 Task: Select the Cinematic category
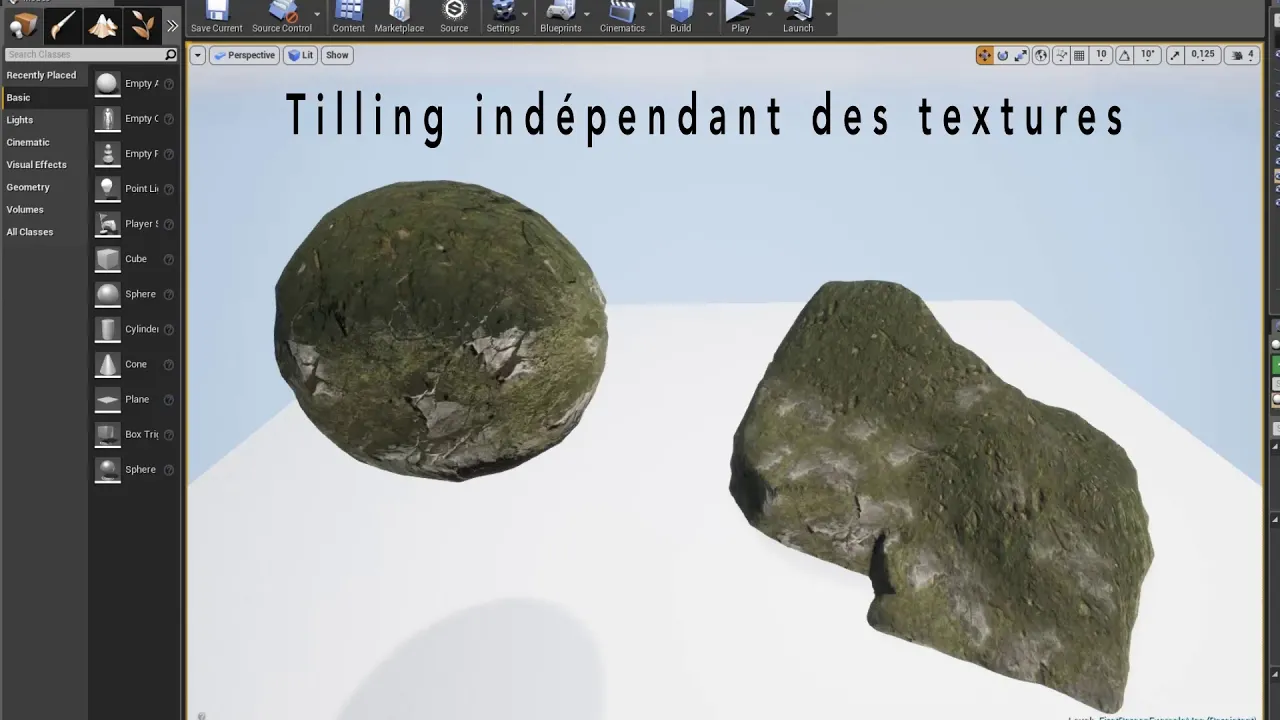(x=44, y=142)
